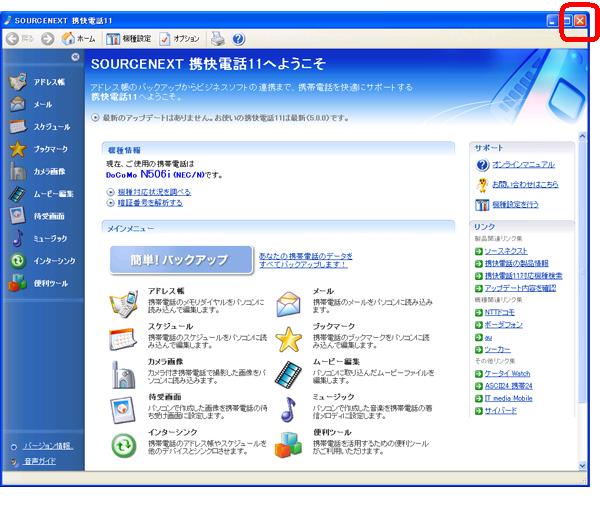Open メール in the left sidebar
Screen dimensions: 600x520
pyautogui.click(x=31, y=104)
